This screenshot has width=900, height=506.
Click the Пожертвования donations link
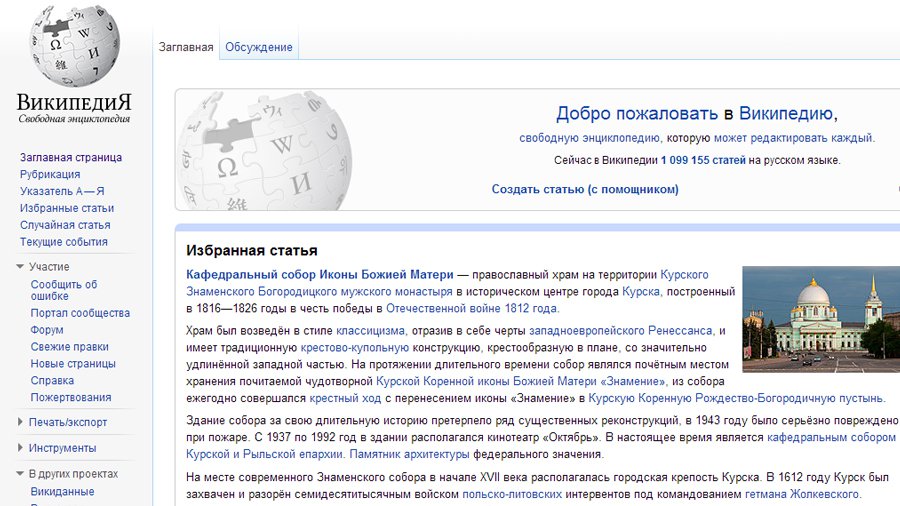click(71, 398)
